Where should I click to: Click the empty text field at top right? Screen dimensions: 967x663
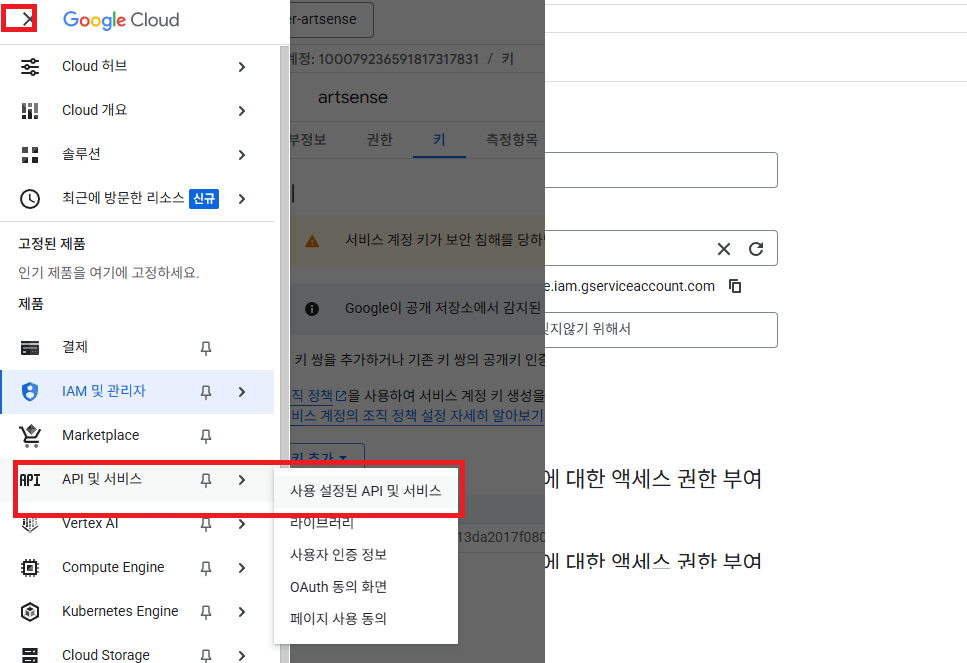tap(660, 170)
